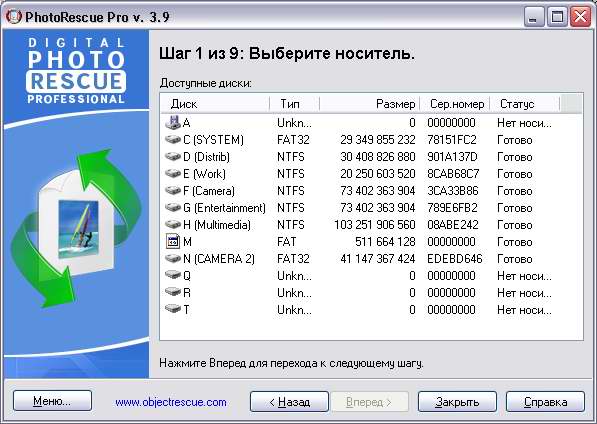Select the E (Work) drive row

pos(371,174)
